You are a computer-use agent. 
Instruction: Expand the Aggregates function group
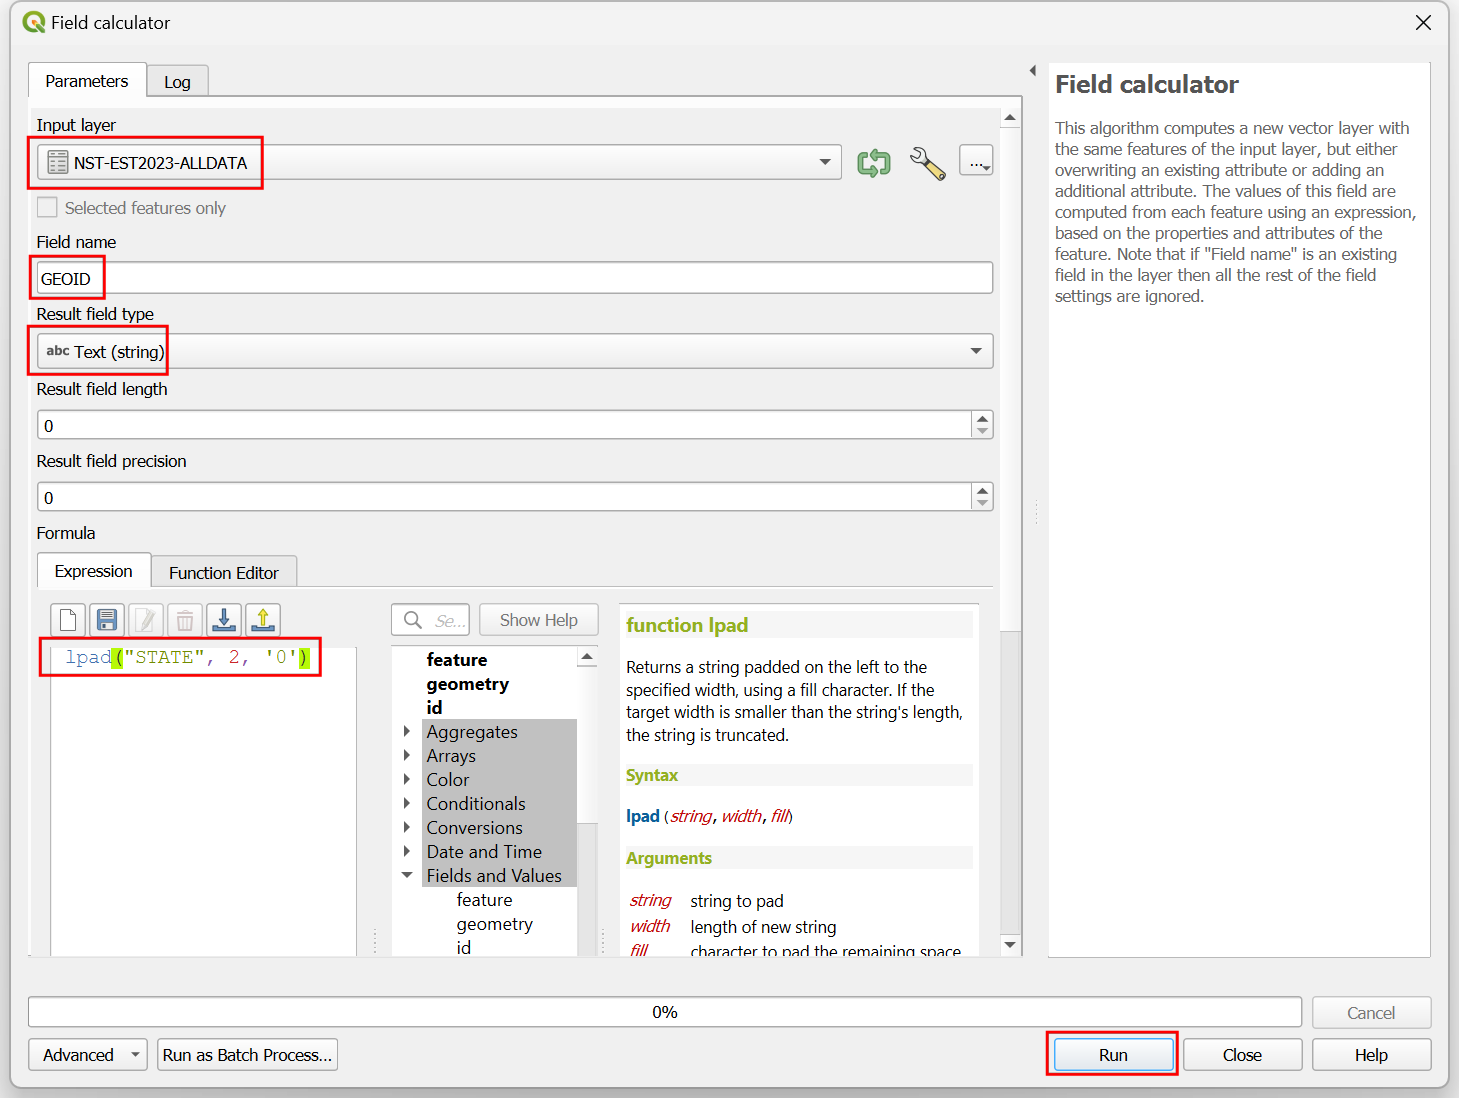pyautogui.click(x=407, y=732)
